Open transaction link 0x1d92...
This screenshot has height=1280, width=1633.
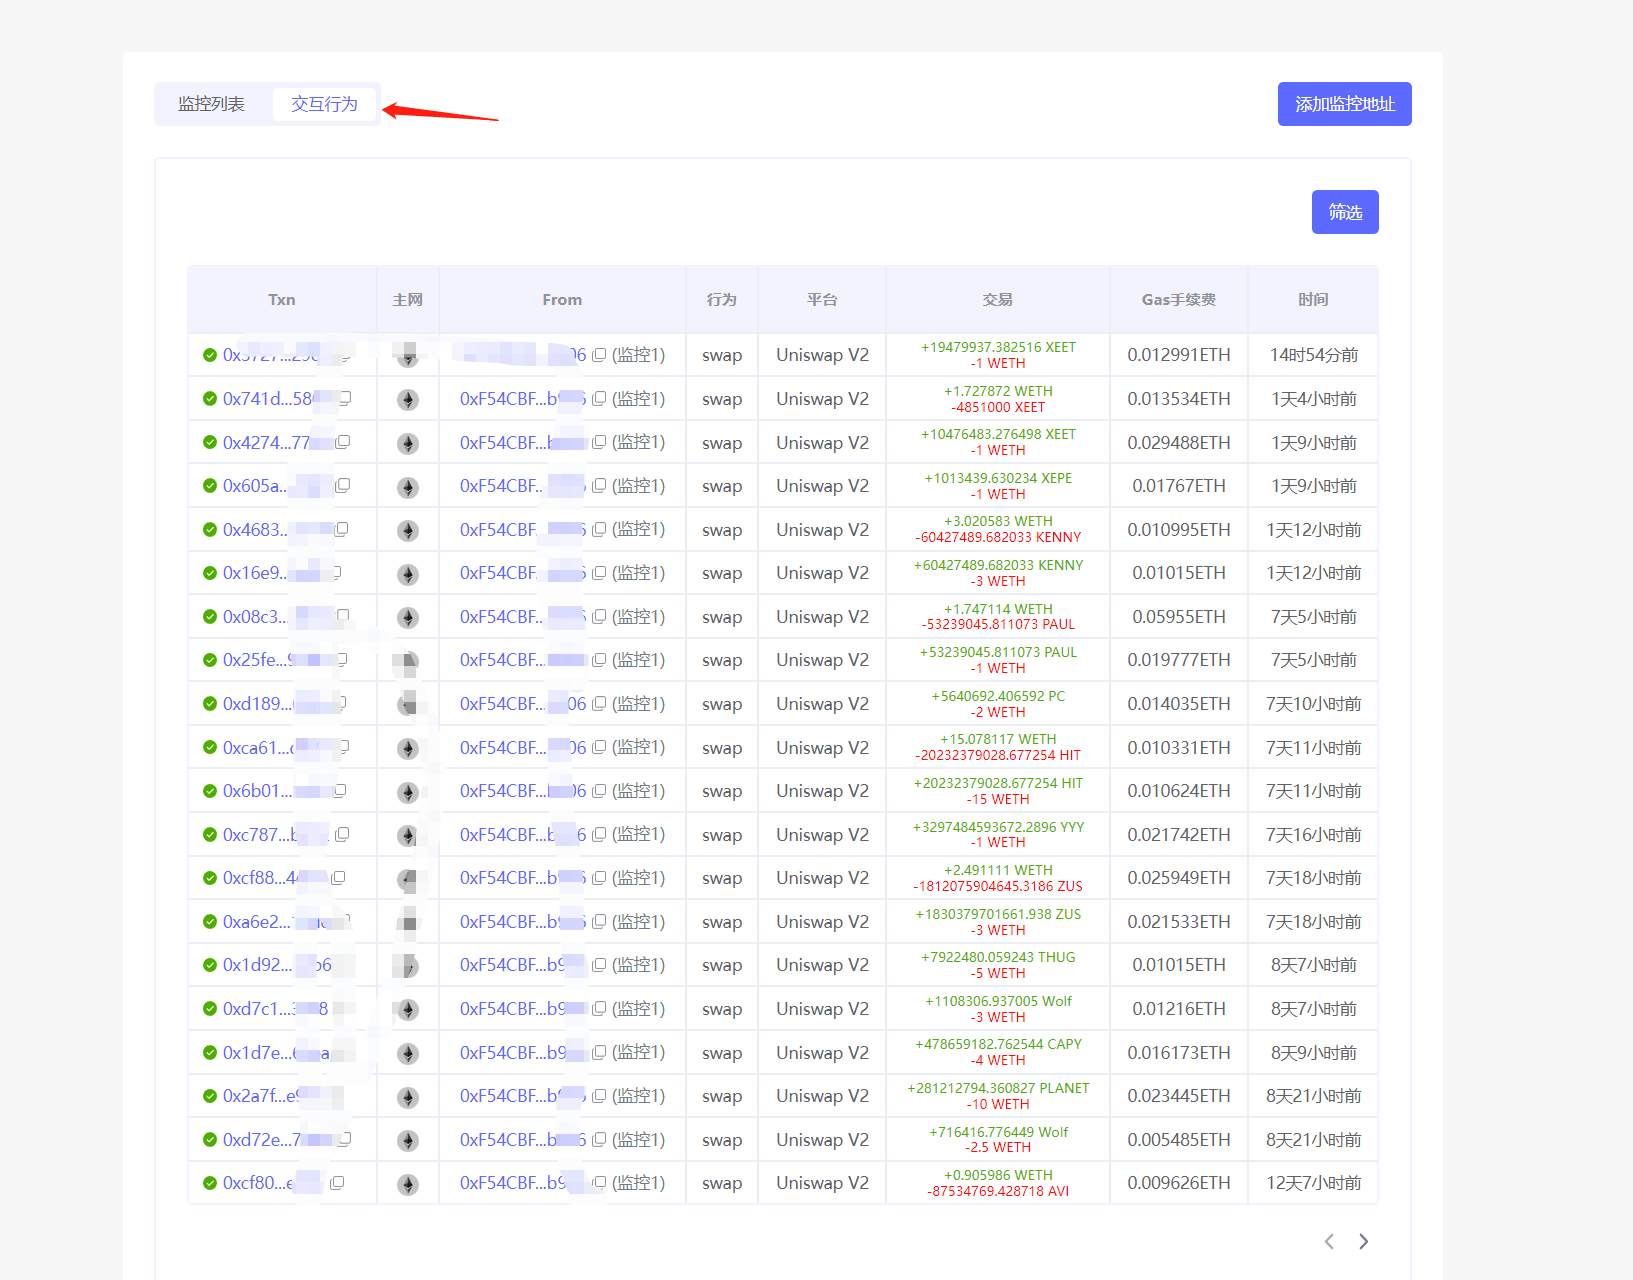tap(277, 965)
